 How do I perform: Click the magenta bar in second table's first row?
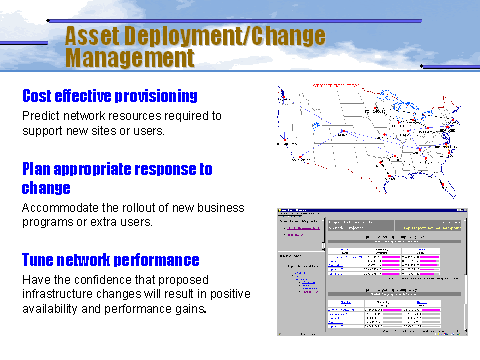[x=392, y=310]
